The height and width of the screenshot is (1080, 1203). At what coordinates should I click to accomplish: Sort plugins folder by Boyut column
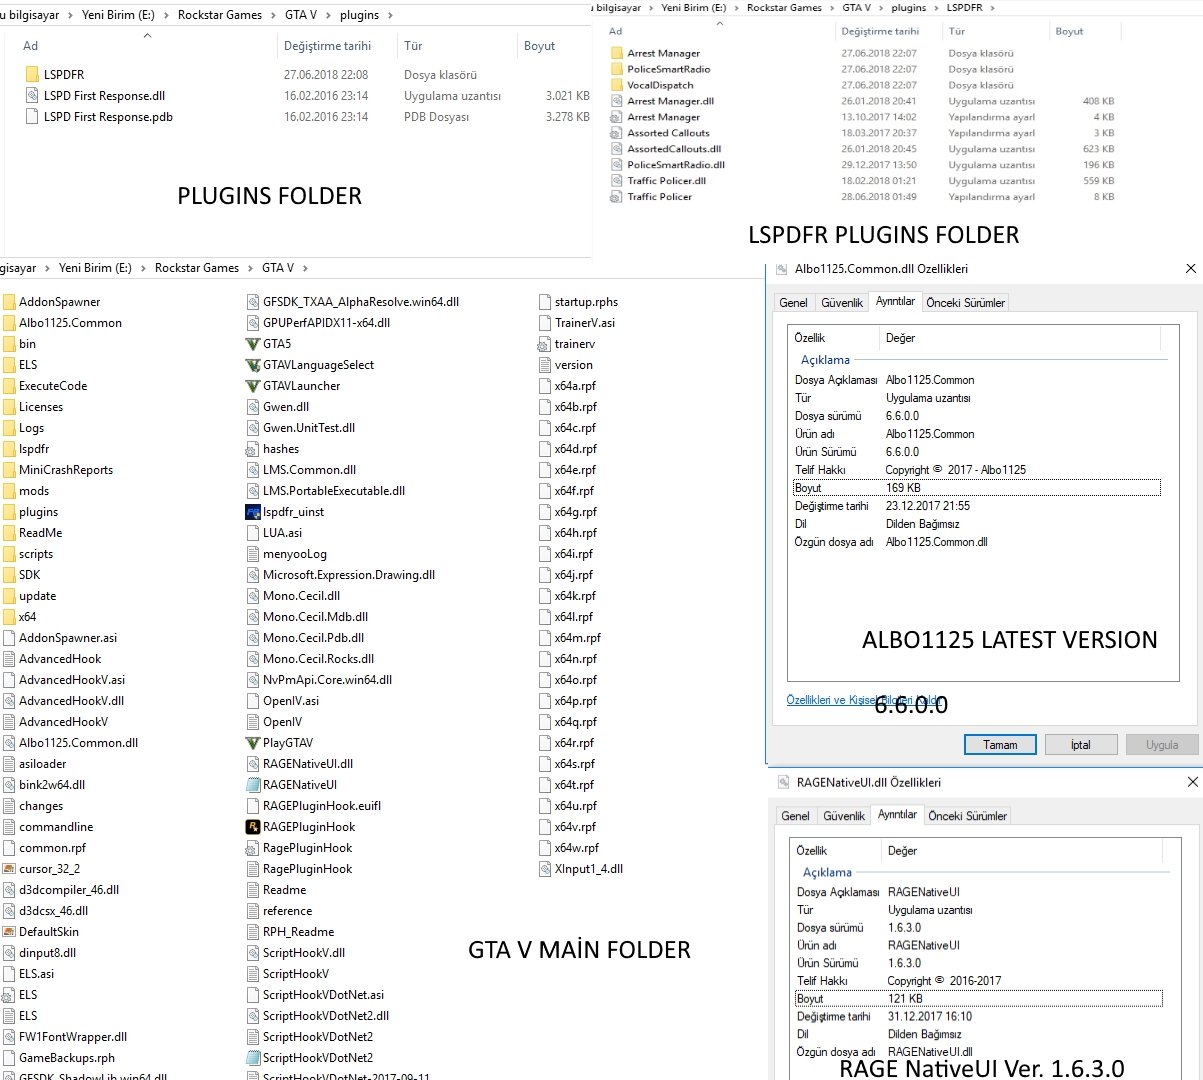click(x=540, y=46)
